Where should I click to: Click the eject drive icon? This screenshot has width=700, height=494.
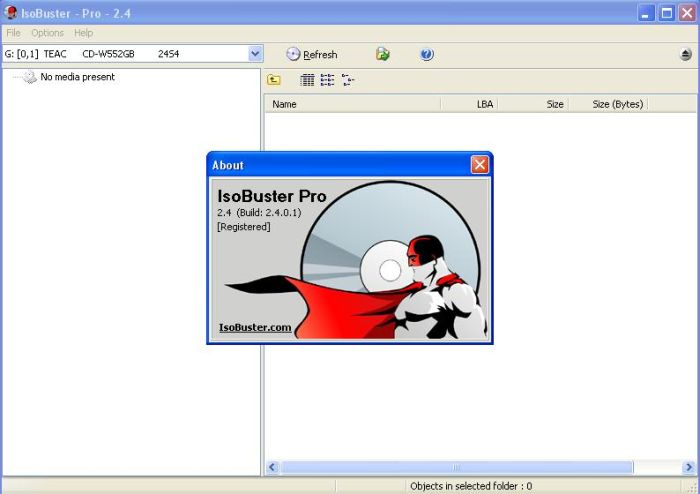click(686, 54)
